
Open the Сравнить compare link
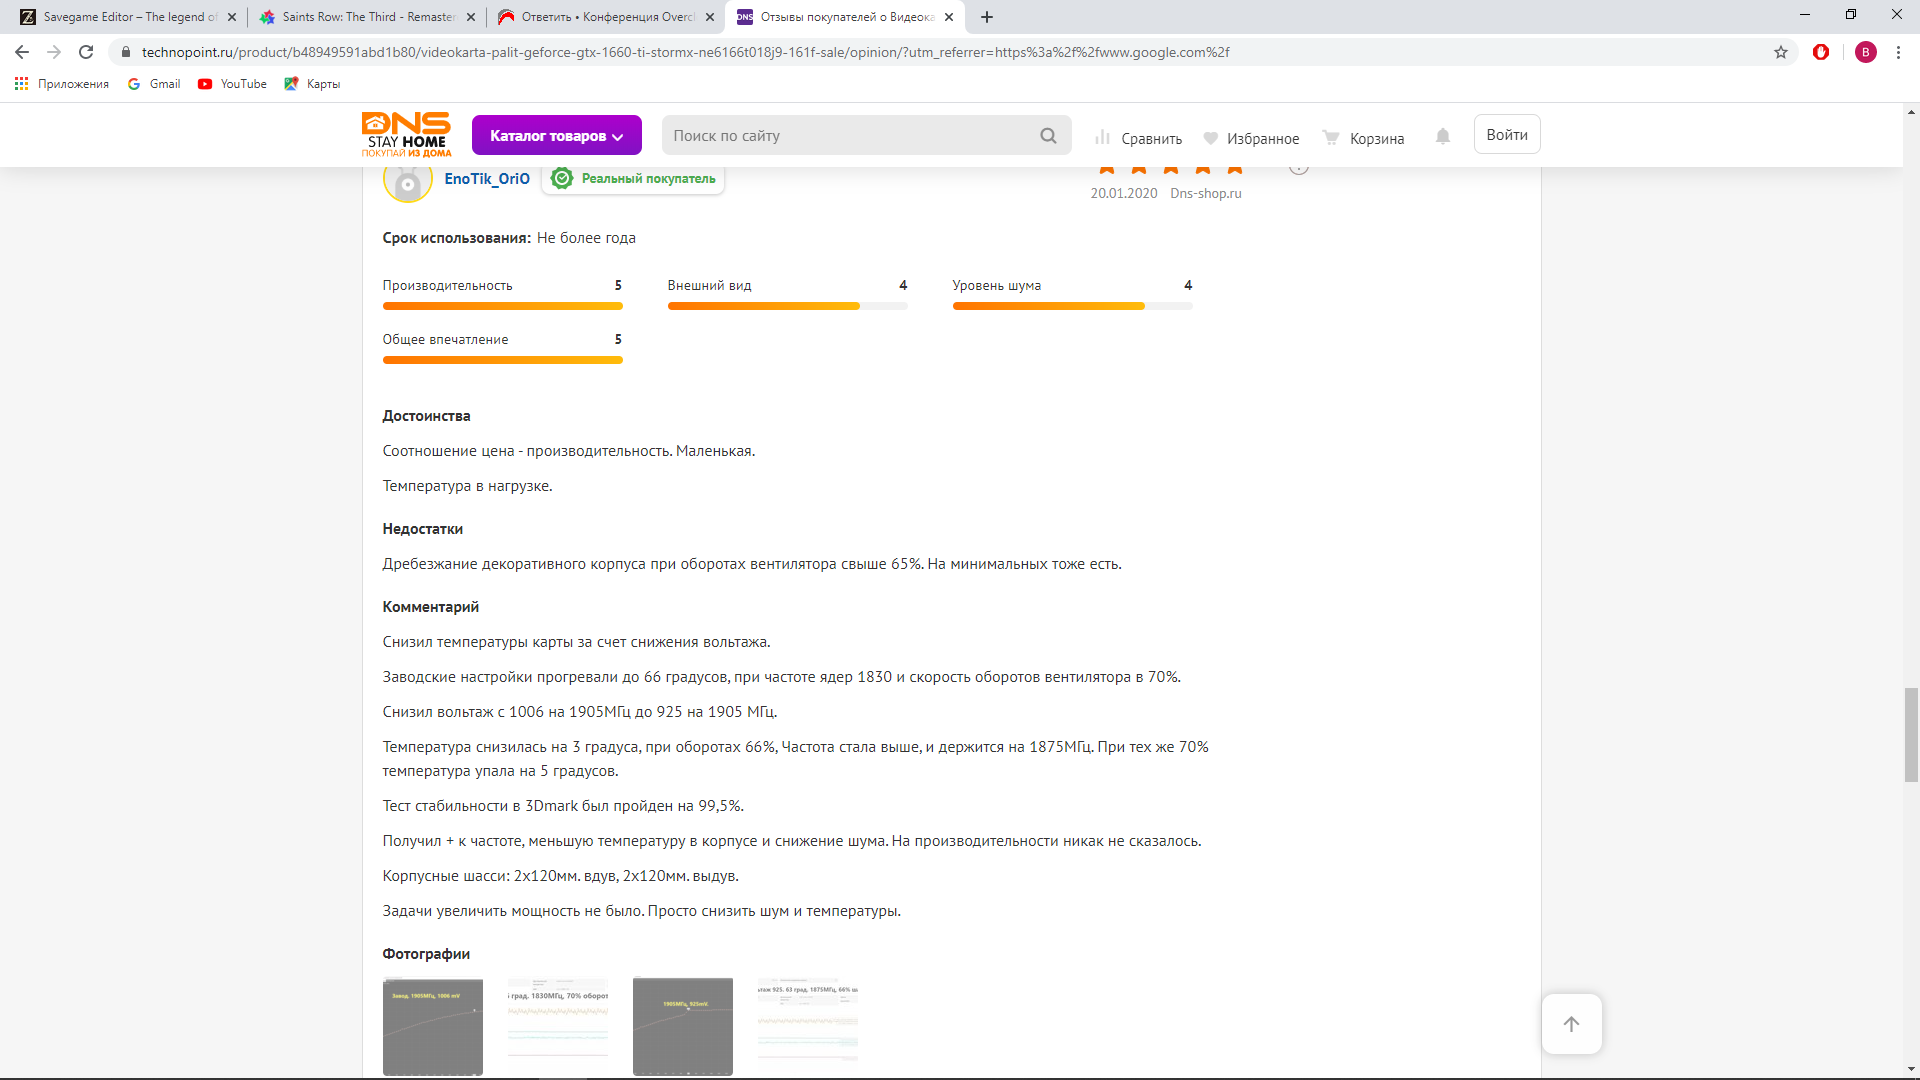pyautogui.click(x=1139, y=138)
